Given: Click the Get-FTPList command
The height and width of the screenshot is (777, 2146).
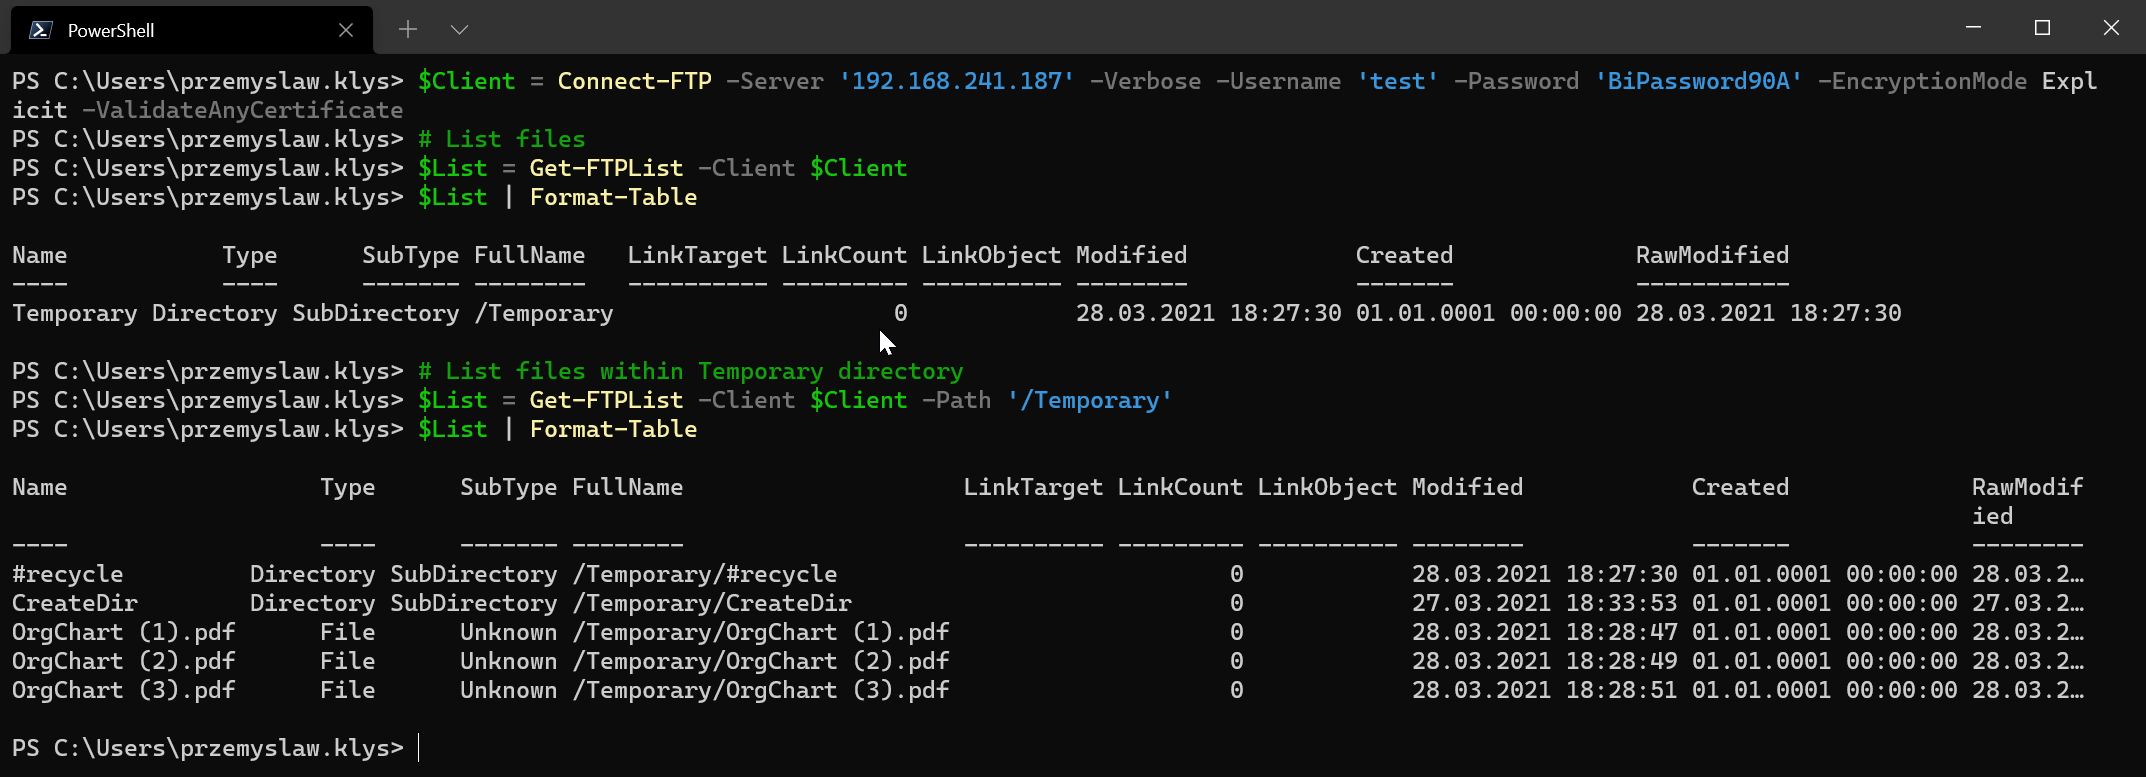Looking at the screenshot, I should (x=605, y=167).
